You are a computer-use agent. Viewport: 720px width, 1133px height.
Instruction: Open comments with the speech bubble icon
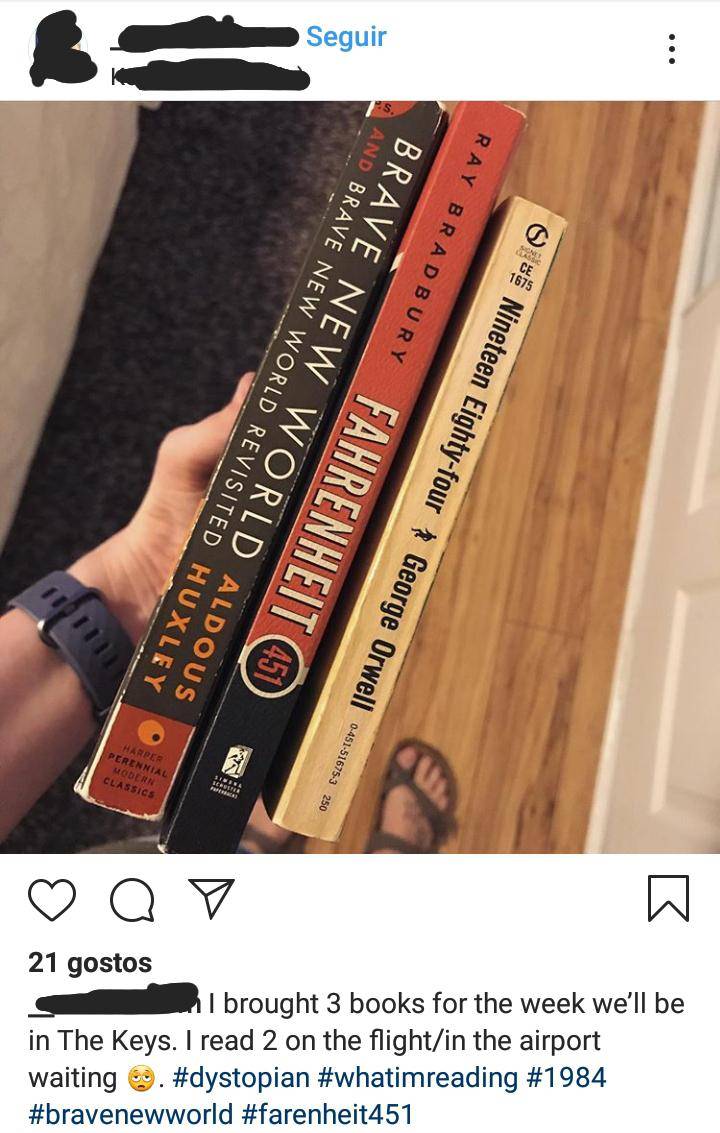[132, 900]
